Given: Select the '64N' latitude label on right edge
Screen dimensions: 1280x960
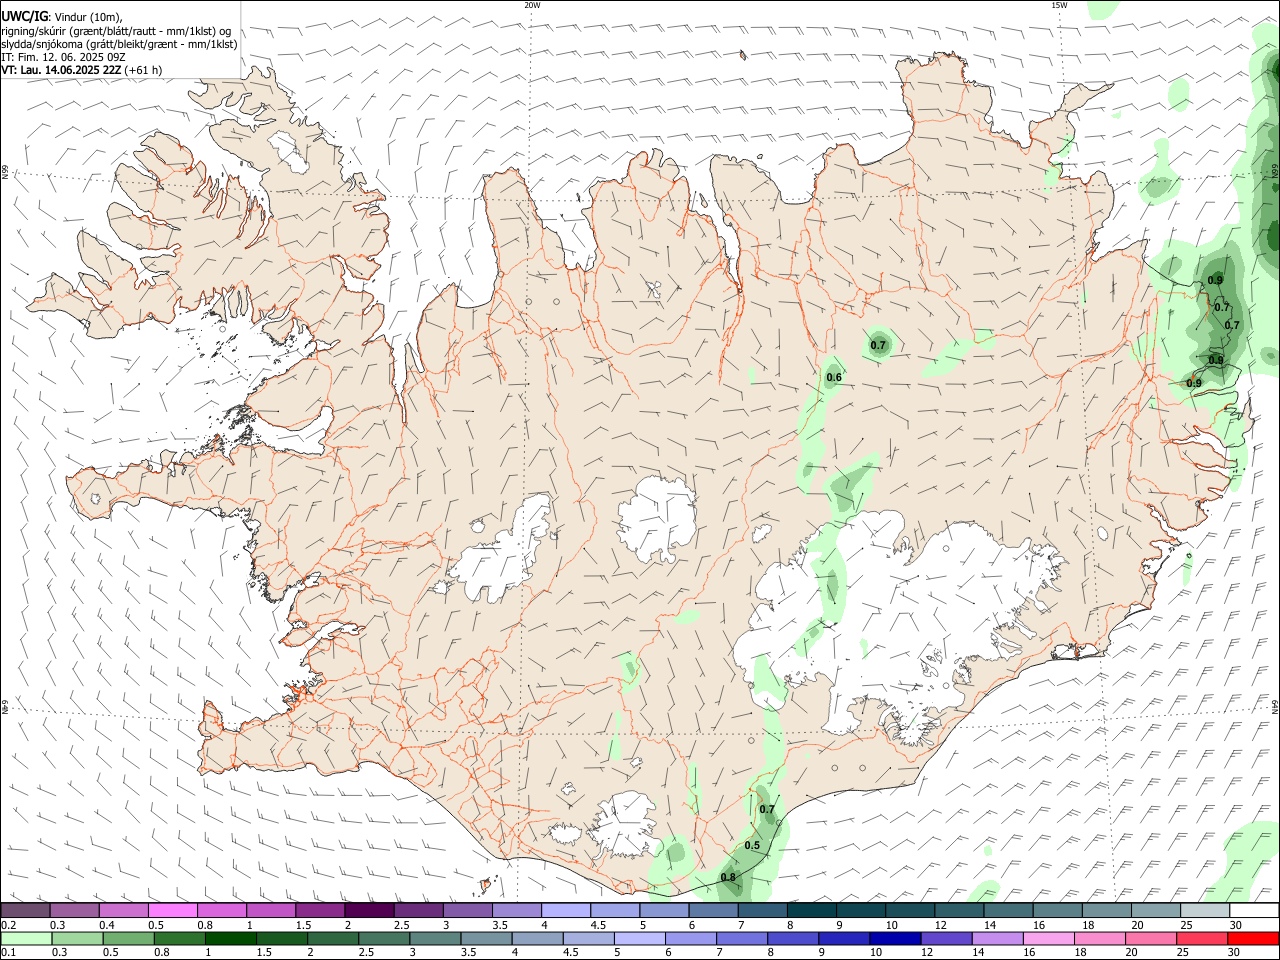Looking at the screenshot, I should click(x=1275, y=706).
